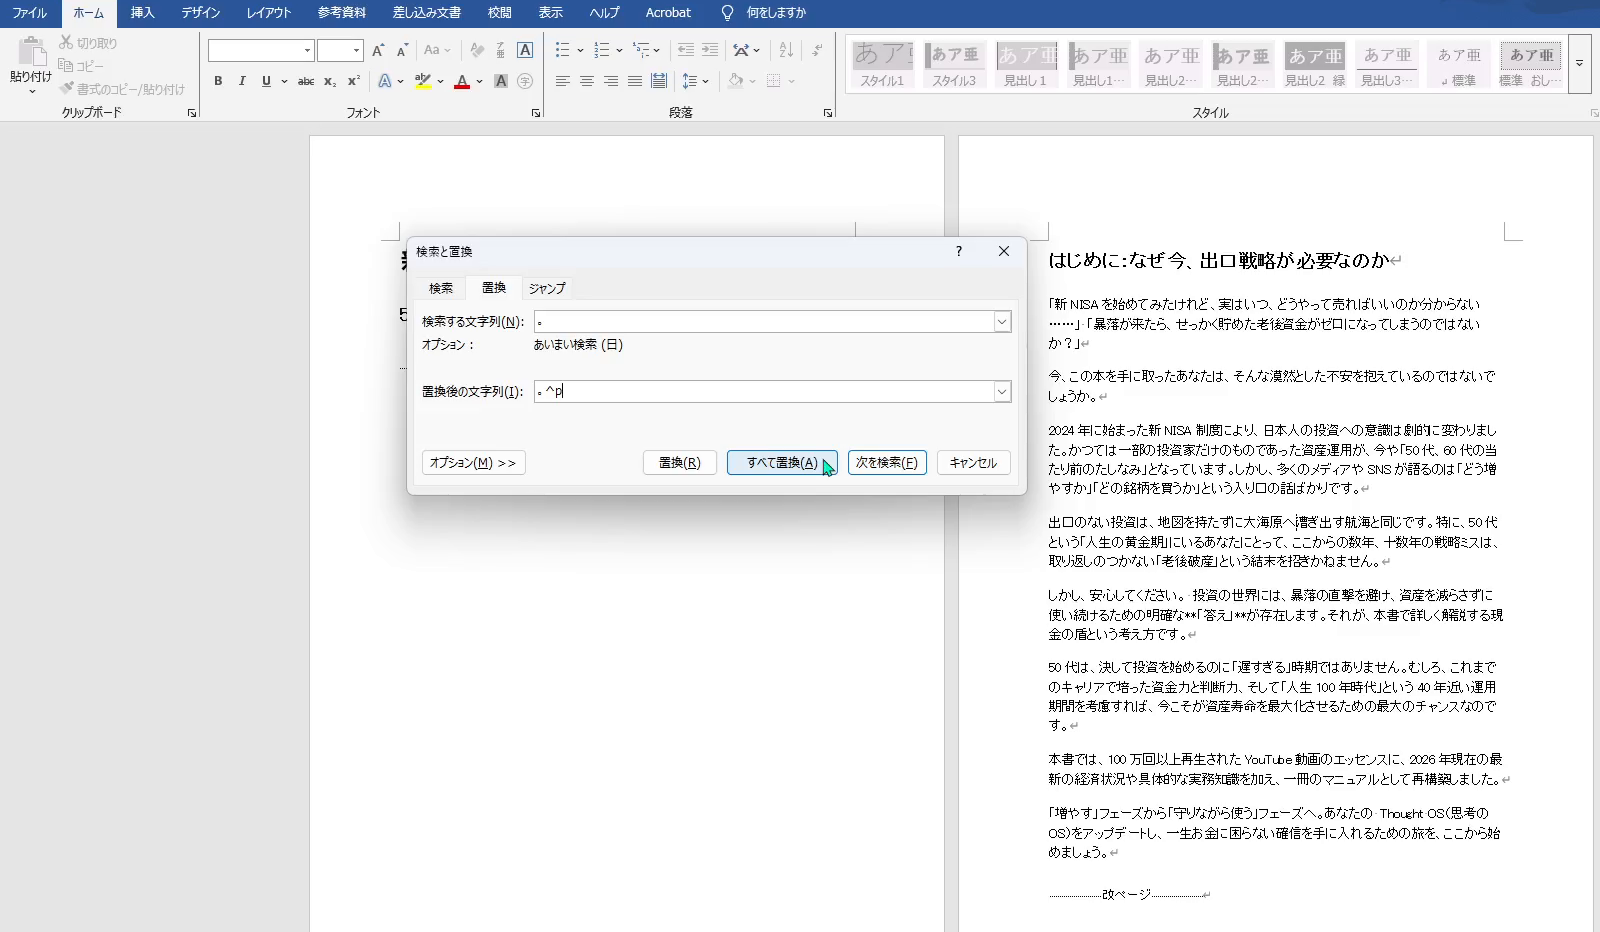Image resolution: width=1600 pixels, height=932 pixels.
Task: Expand the 検索する文字列 history dropdown
Action: pyautogui.click(x=1002, y=322)
